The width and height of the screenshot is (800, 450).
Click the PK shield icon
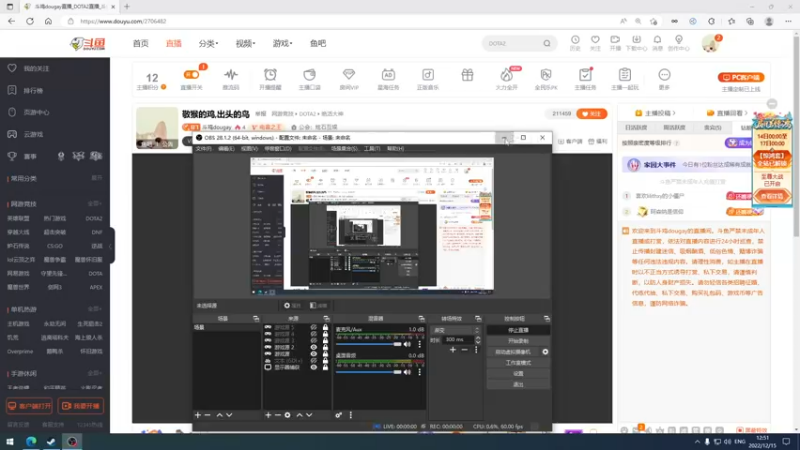point(546,74)
